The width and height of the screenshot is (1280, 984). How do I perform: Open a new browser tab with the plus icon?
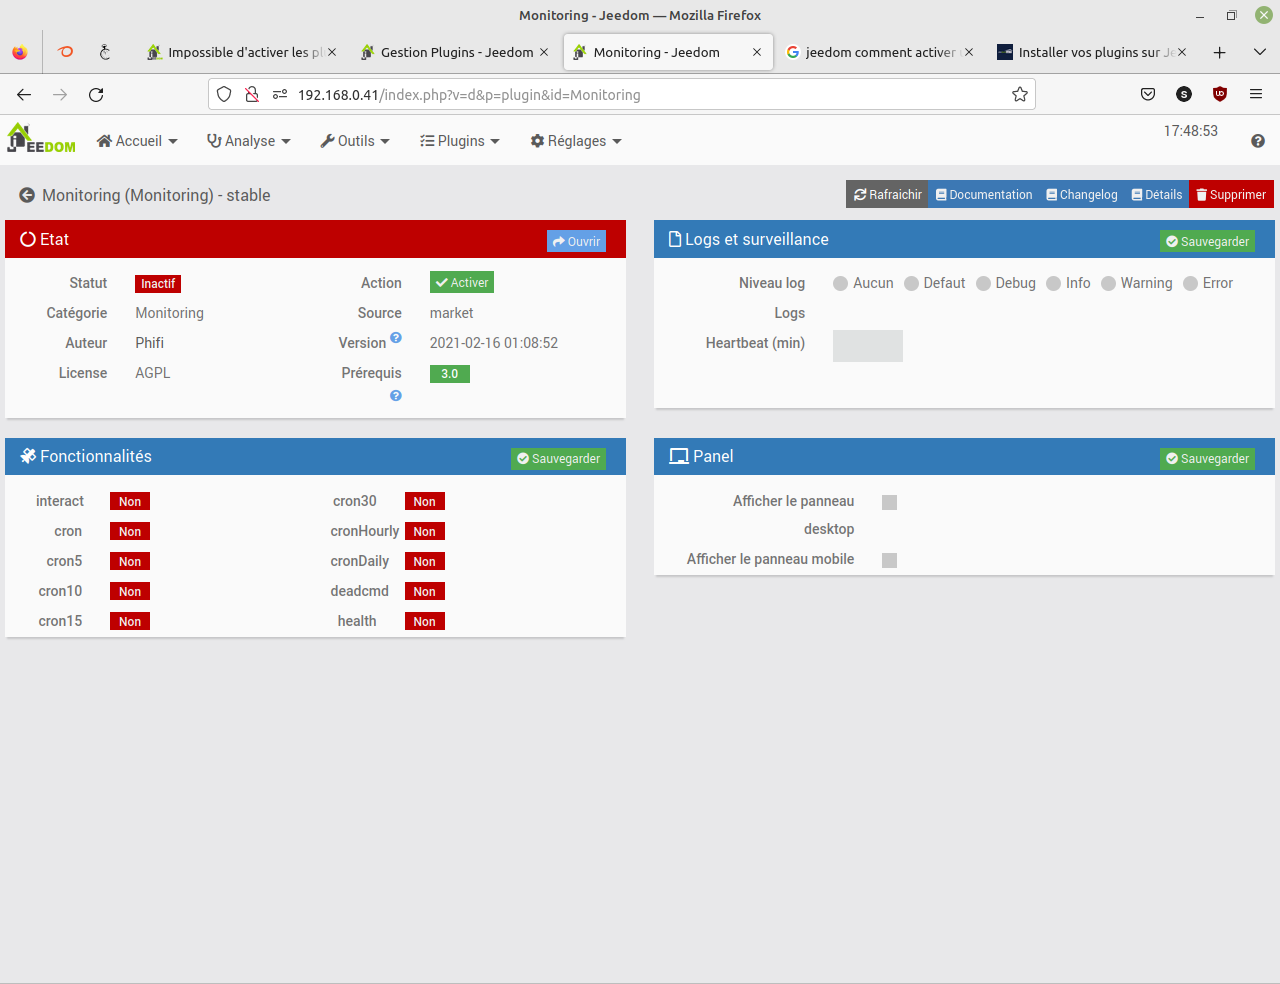pos(1219,52)
